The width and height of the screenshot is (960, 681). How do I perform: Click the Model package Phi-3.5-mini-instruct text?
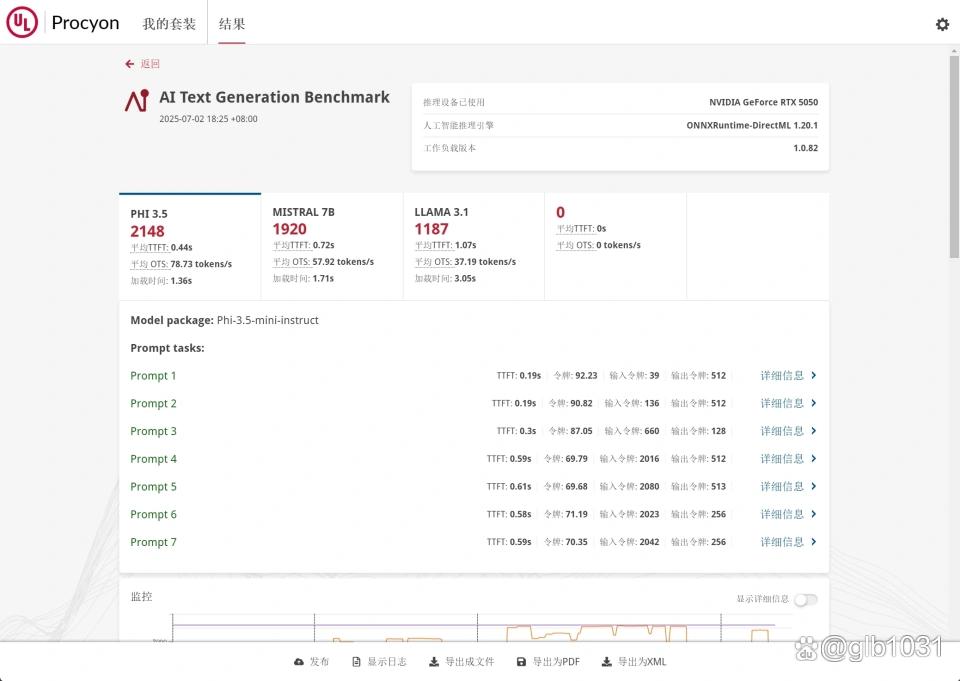225,320
